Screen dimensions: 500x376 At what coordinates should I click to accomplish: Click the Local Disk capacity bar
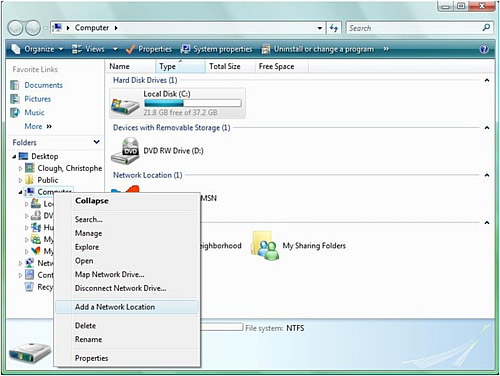(193, 103)
